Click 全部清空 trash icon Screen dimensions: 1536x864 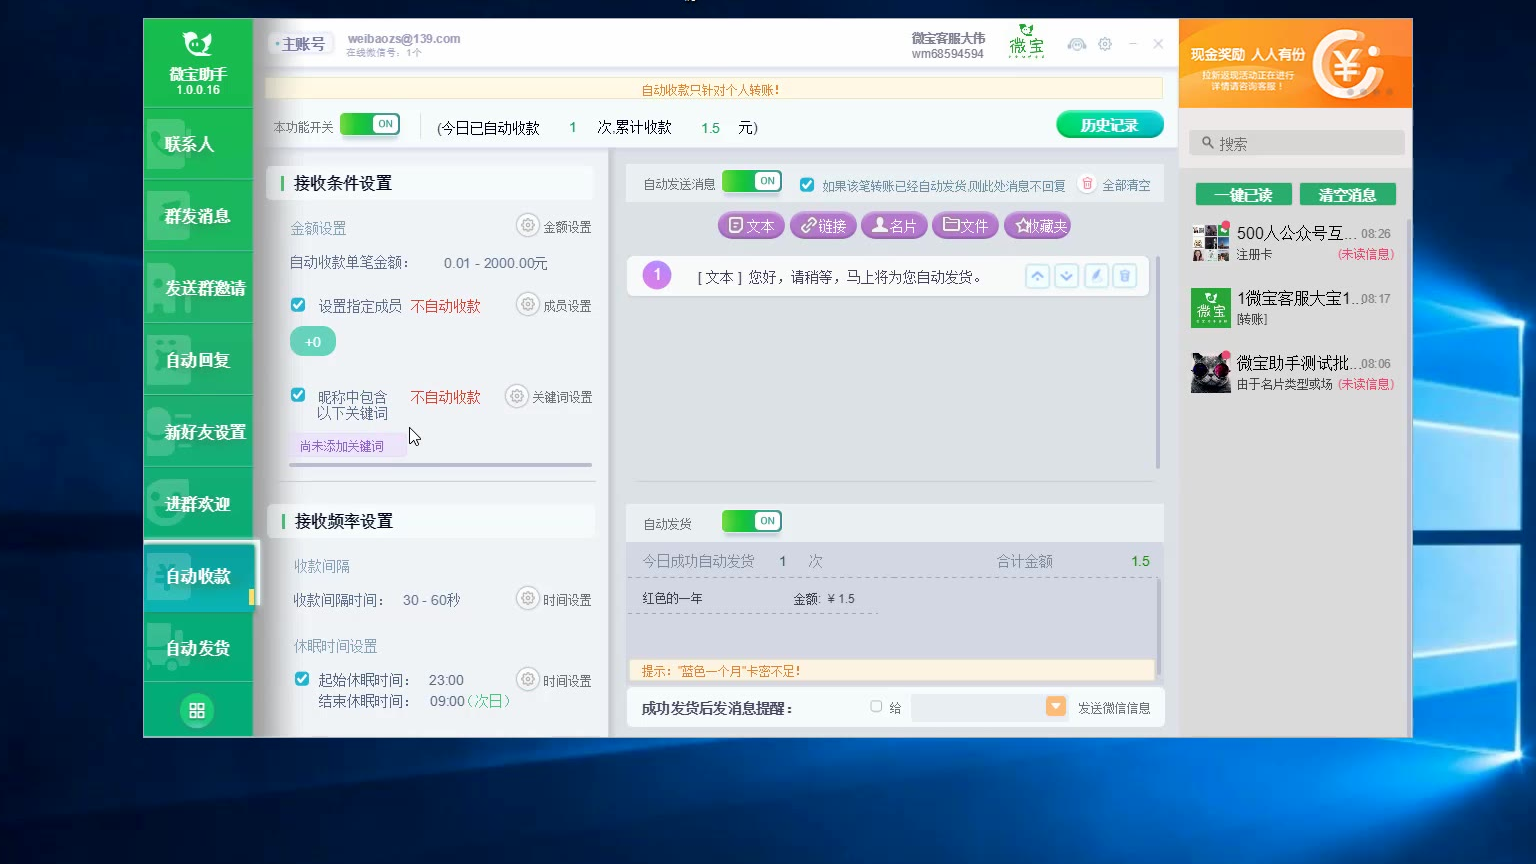(x=1087, y=184)
